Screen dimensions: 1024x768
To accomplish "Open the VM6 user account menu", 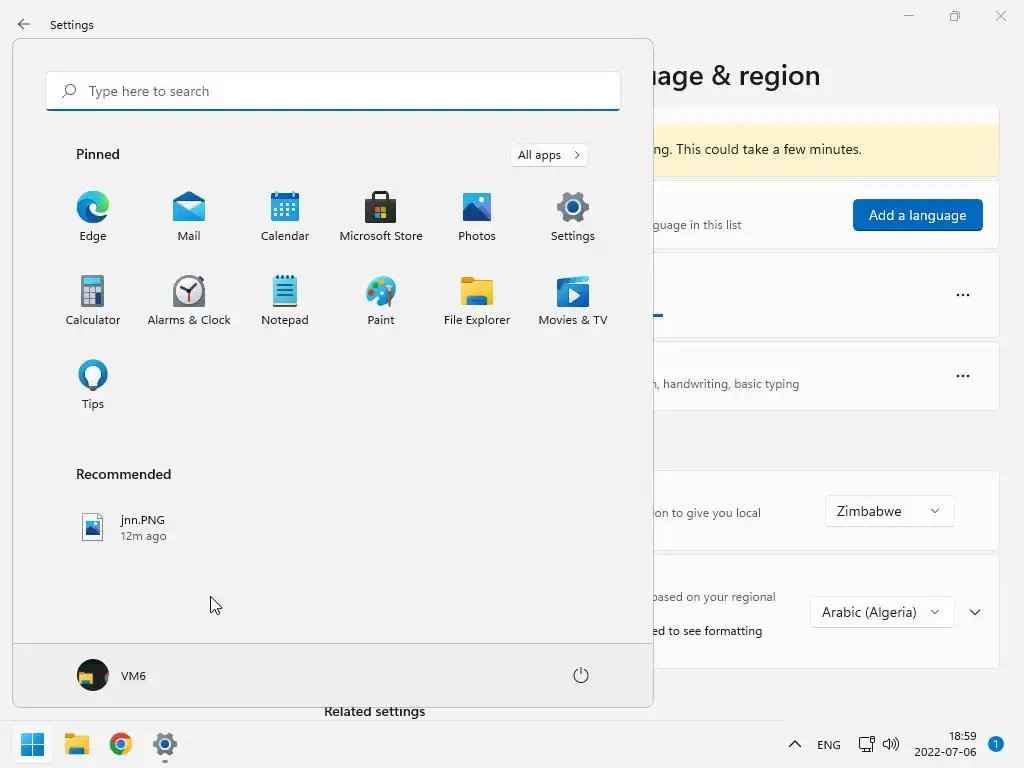I will (x=112, y=675).
